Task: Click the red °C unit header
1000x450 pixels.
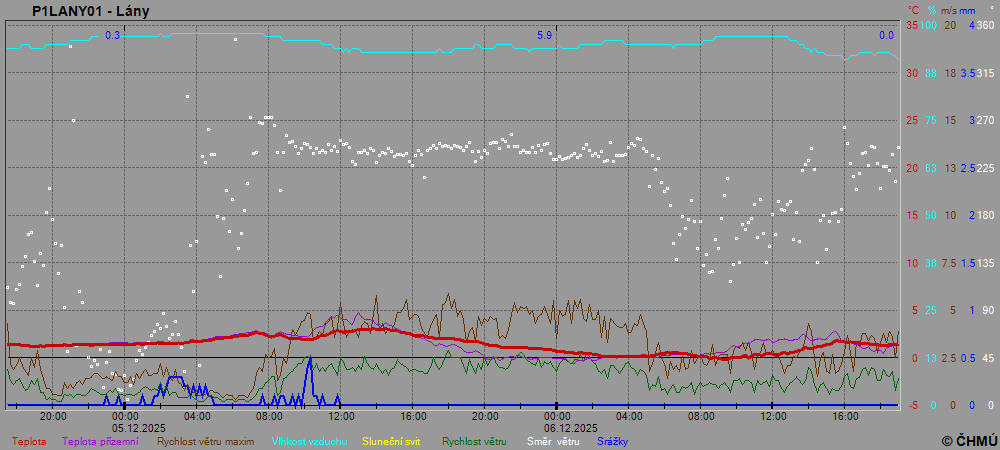Action: pos(912,10)
